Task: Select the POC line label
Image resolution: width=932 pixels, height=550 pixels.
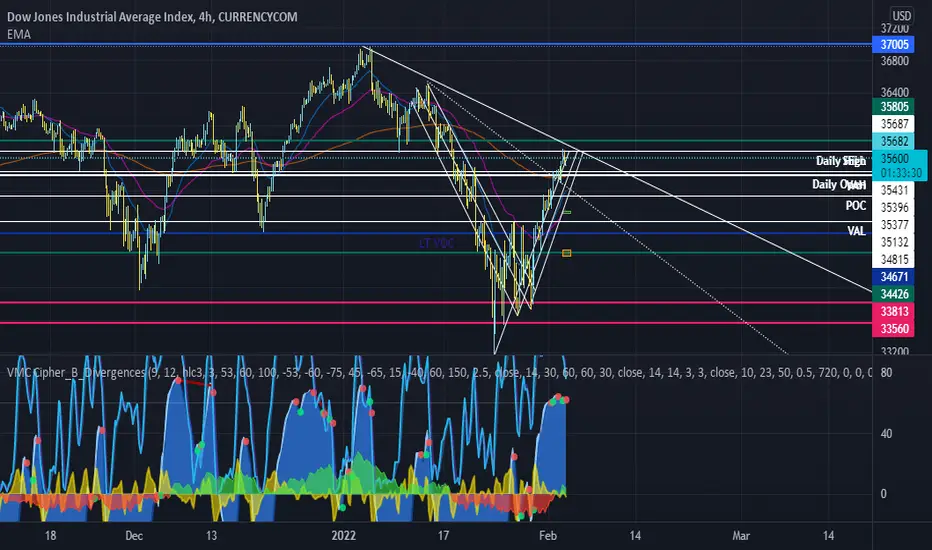Action: [x=856, y=206]
